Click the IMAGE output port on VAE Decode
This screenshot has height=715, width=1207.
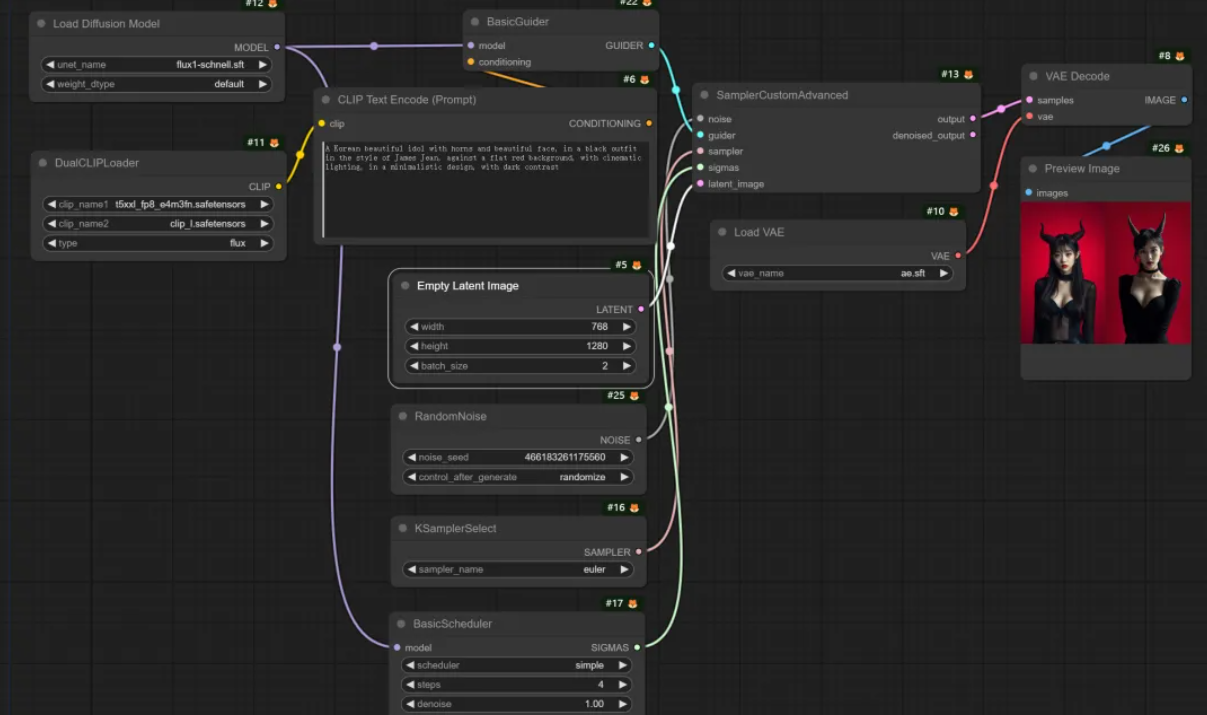click(x=1184, y=100)
